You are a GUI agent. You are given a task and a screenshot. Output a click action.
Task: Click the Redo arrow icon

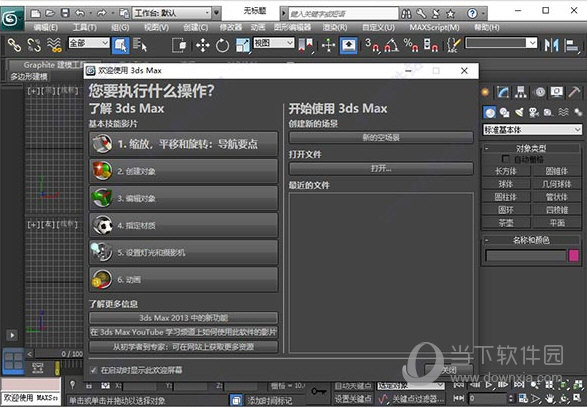click(x=102, y=13)
